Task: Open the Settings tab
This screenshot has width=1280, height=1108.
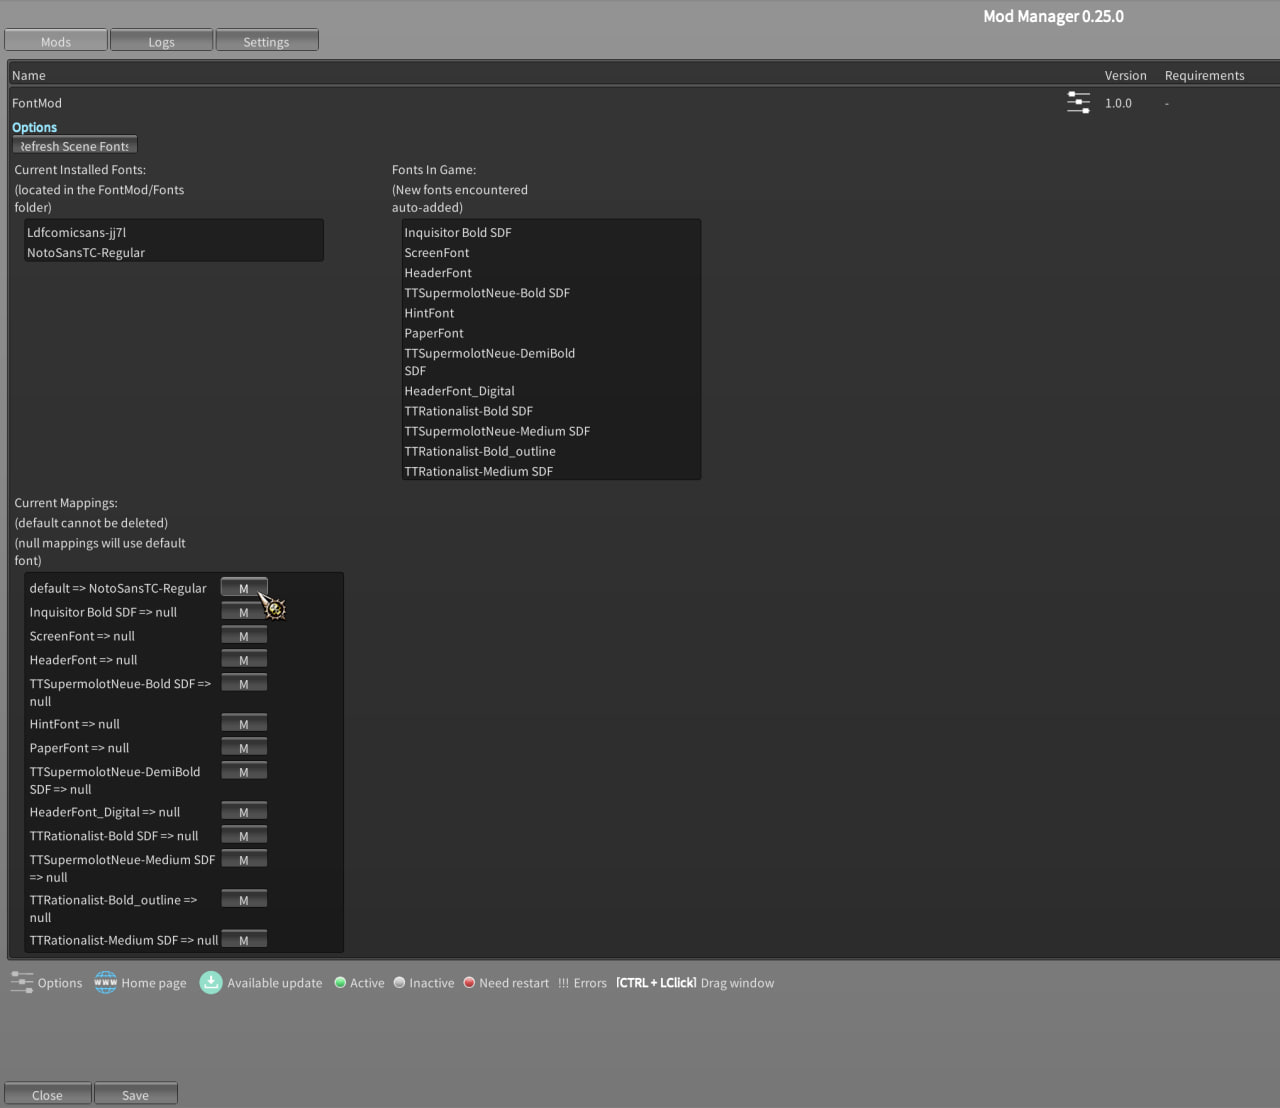Action: (x=266, y=41)
